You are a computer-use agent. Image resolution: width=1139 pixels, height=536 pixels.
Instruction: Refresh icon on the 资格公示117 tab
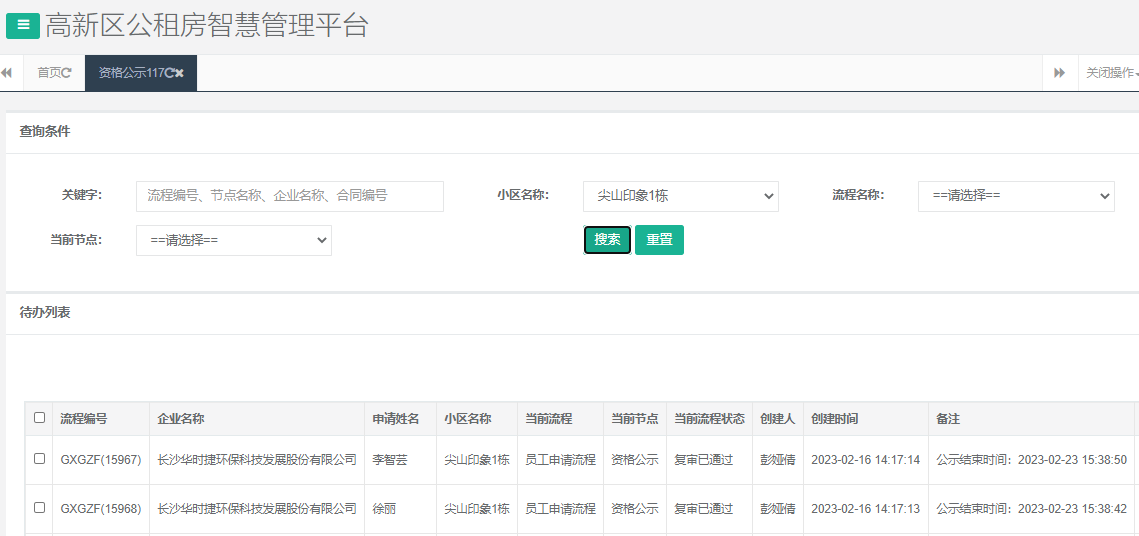[169, 73]
